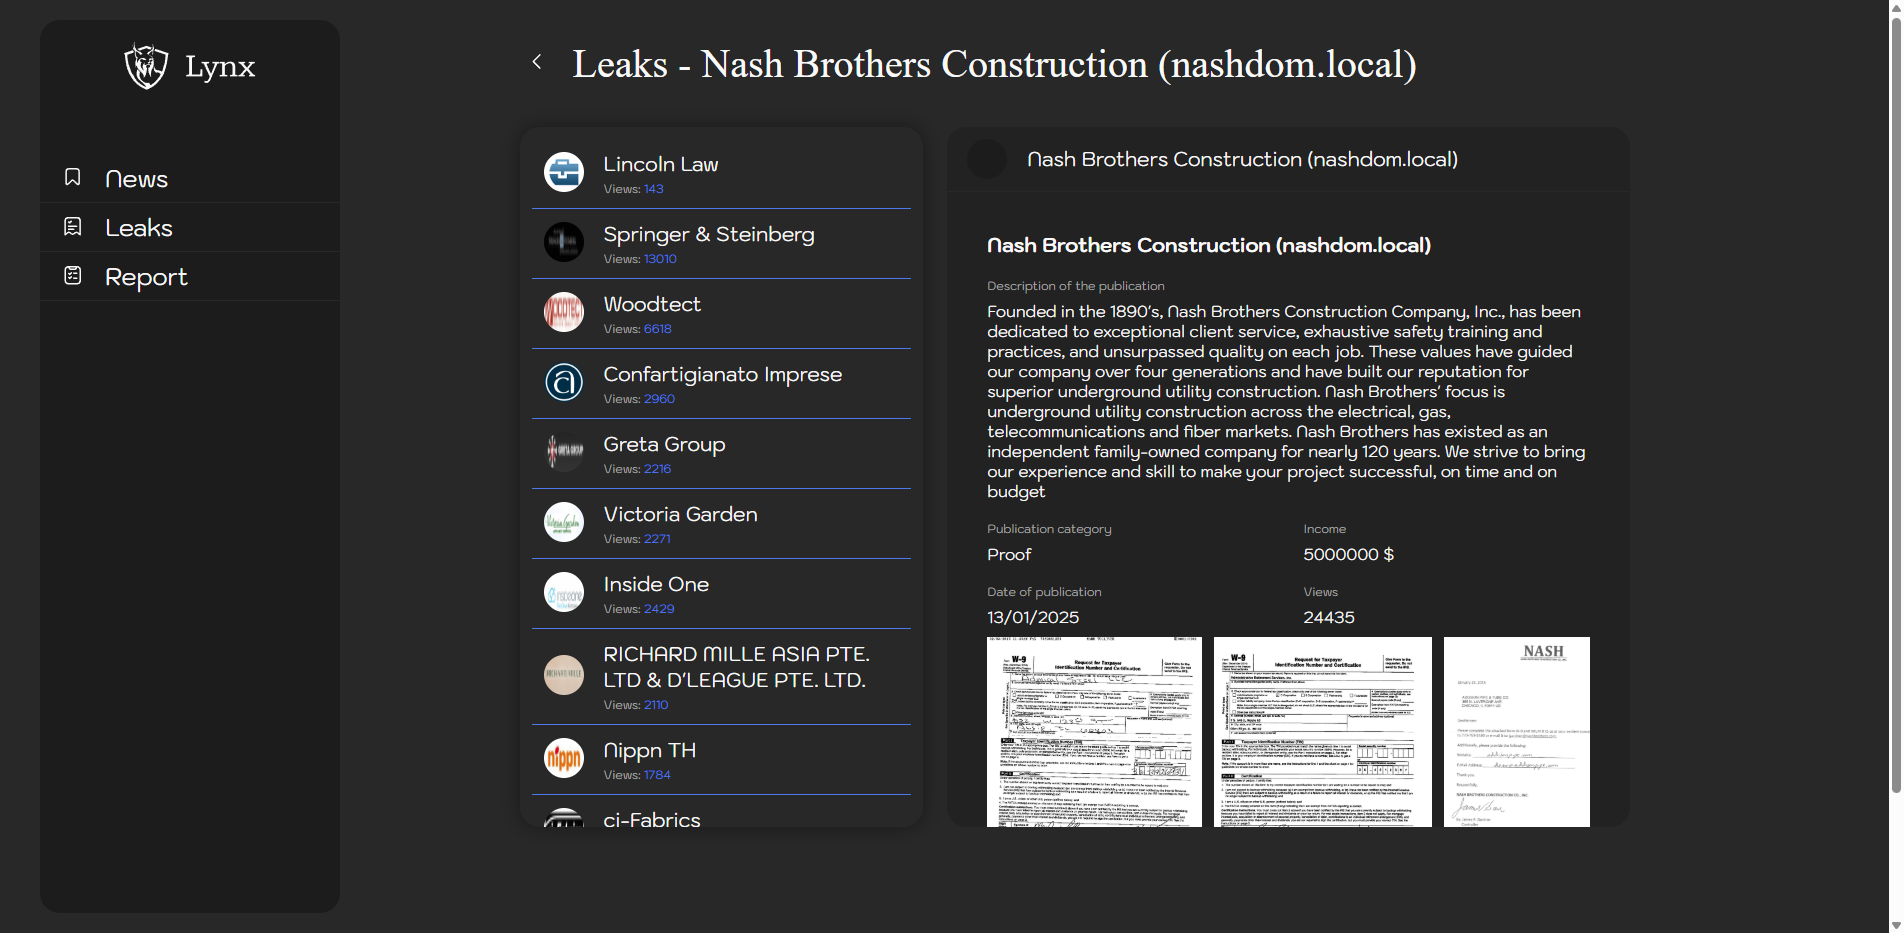This screenshot has width=1904, height=933.
Task: Open the News menu item
Action: point(136,179)
